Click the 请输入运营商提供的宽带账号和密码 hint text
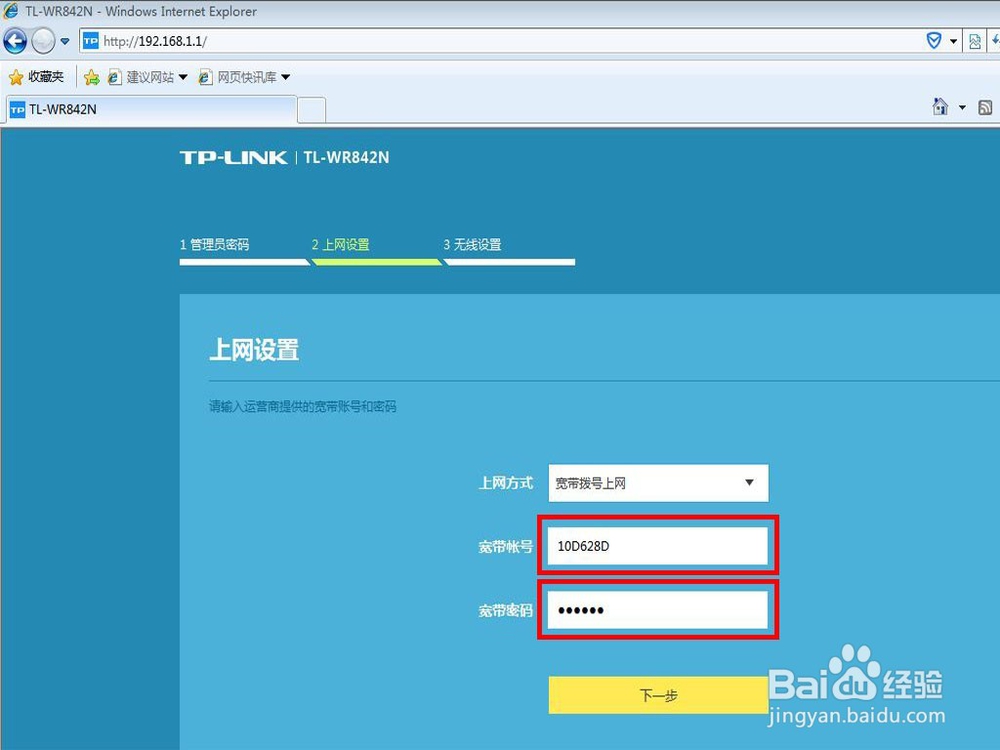Image resolution: width=1000 pixels, height=750 pixels. 303,406
